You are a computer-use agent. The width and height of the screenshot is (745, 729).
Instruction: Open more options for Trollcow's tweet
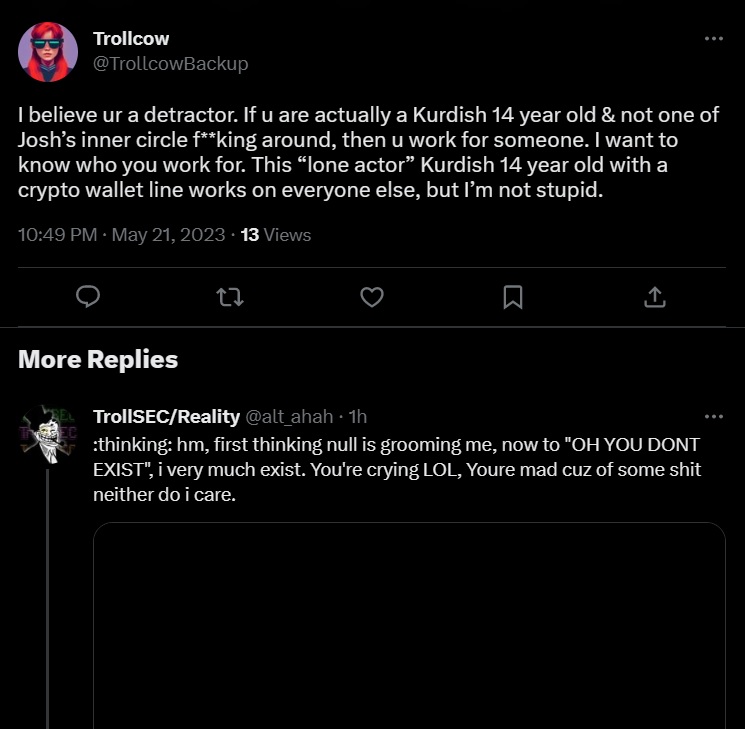713,39
